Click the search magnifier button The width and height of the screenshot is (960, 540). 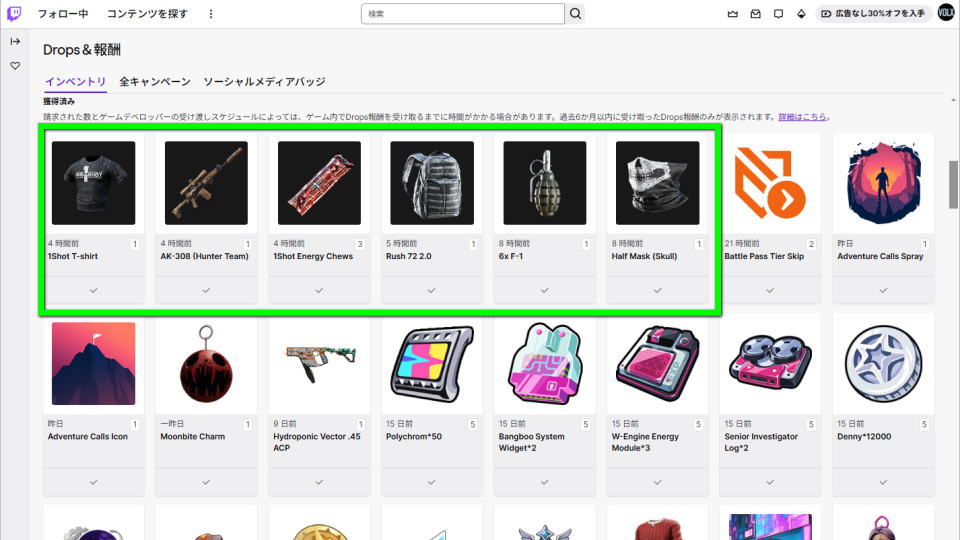click(x=576, y=13)
